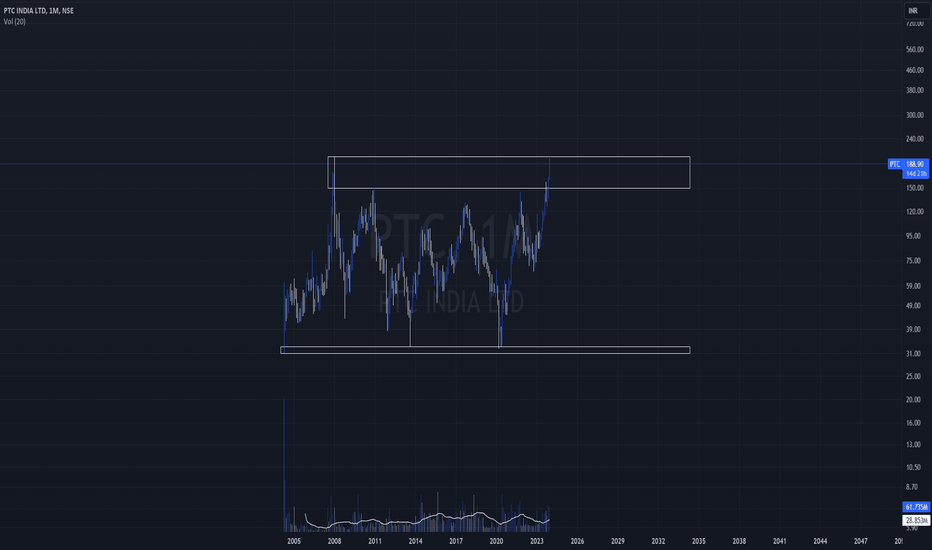Click the 28.853M volume average label

[x=915, y=520]
